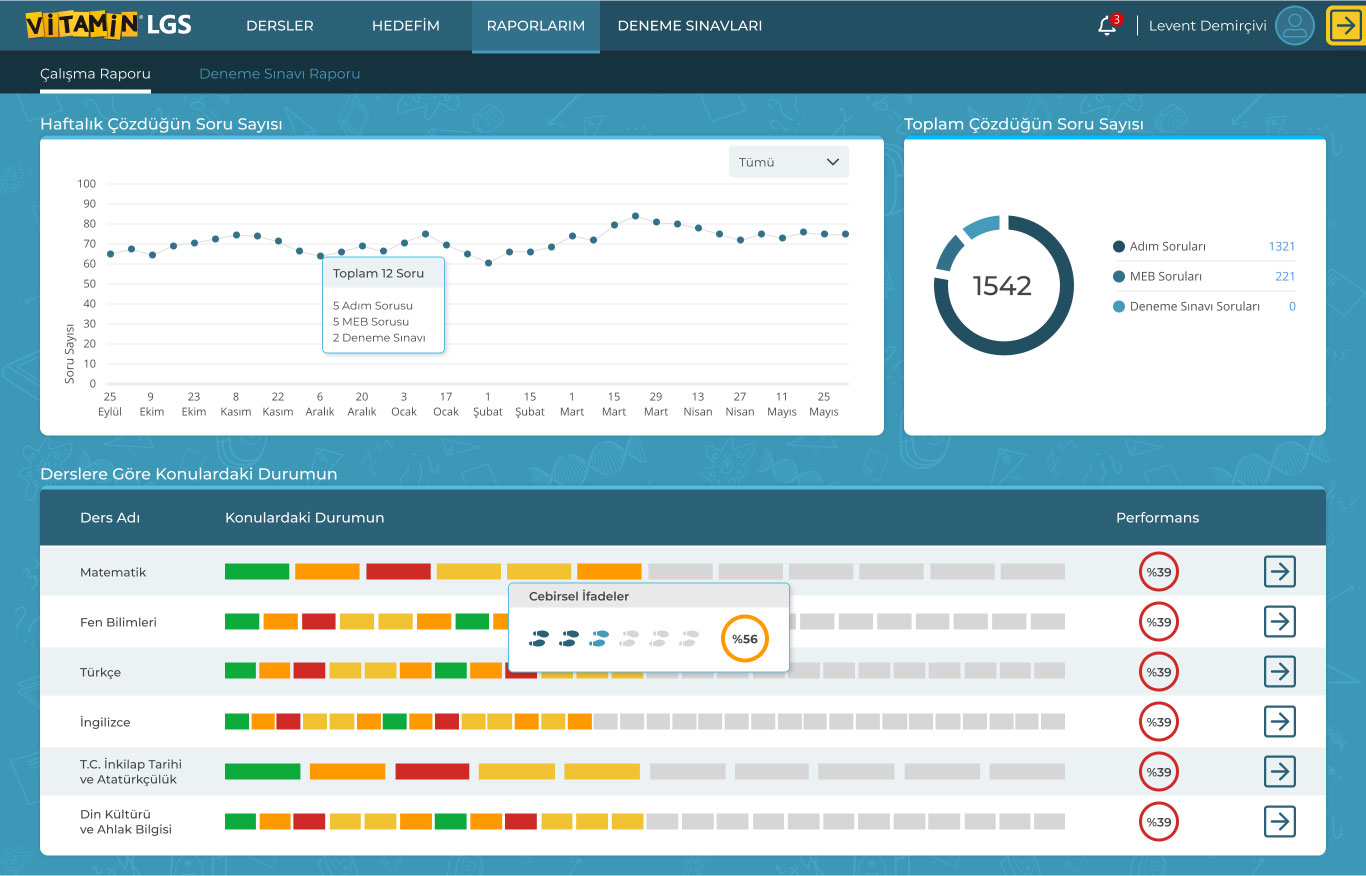1366x876 pixels.
Task: Click 'T.C. İnkılap Tarihi ve Atatürkçülük' label
Action: tap(131, 772)
